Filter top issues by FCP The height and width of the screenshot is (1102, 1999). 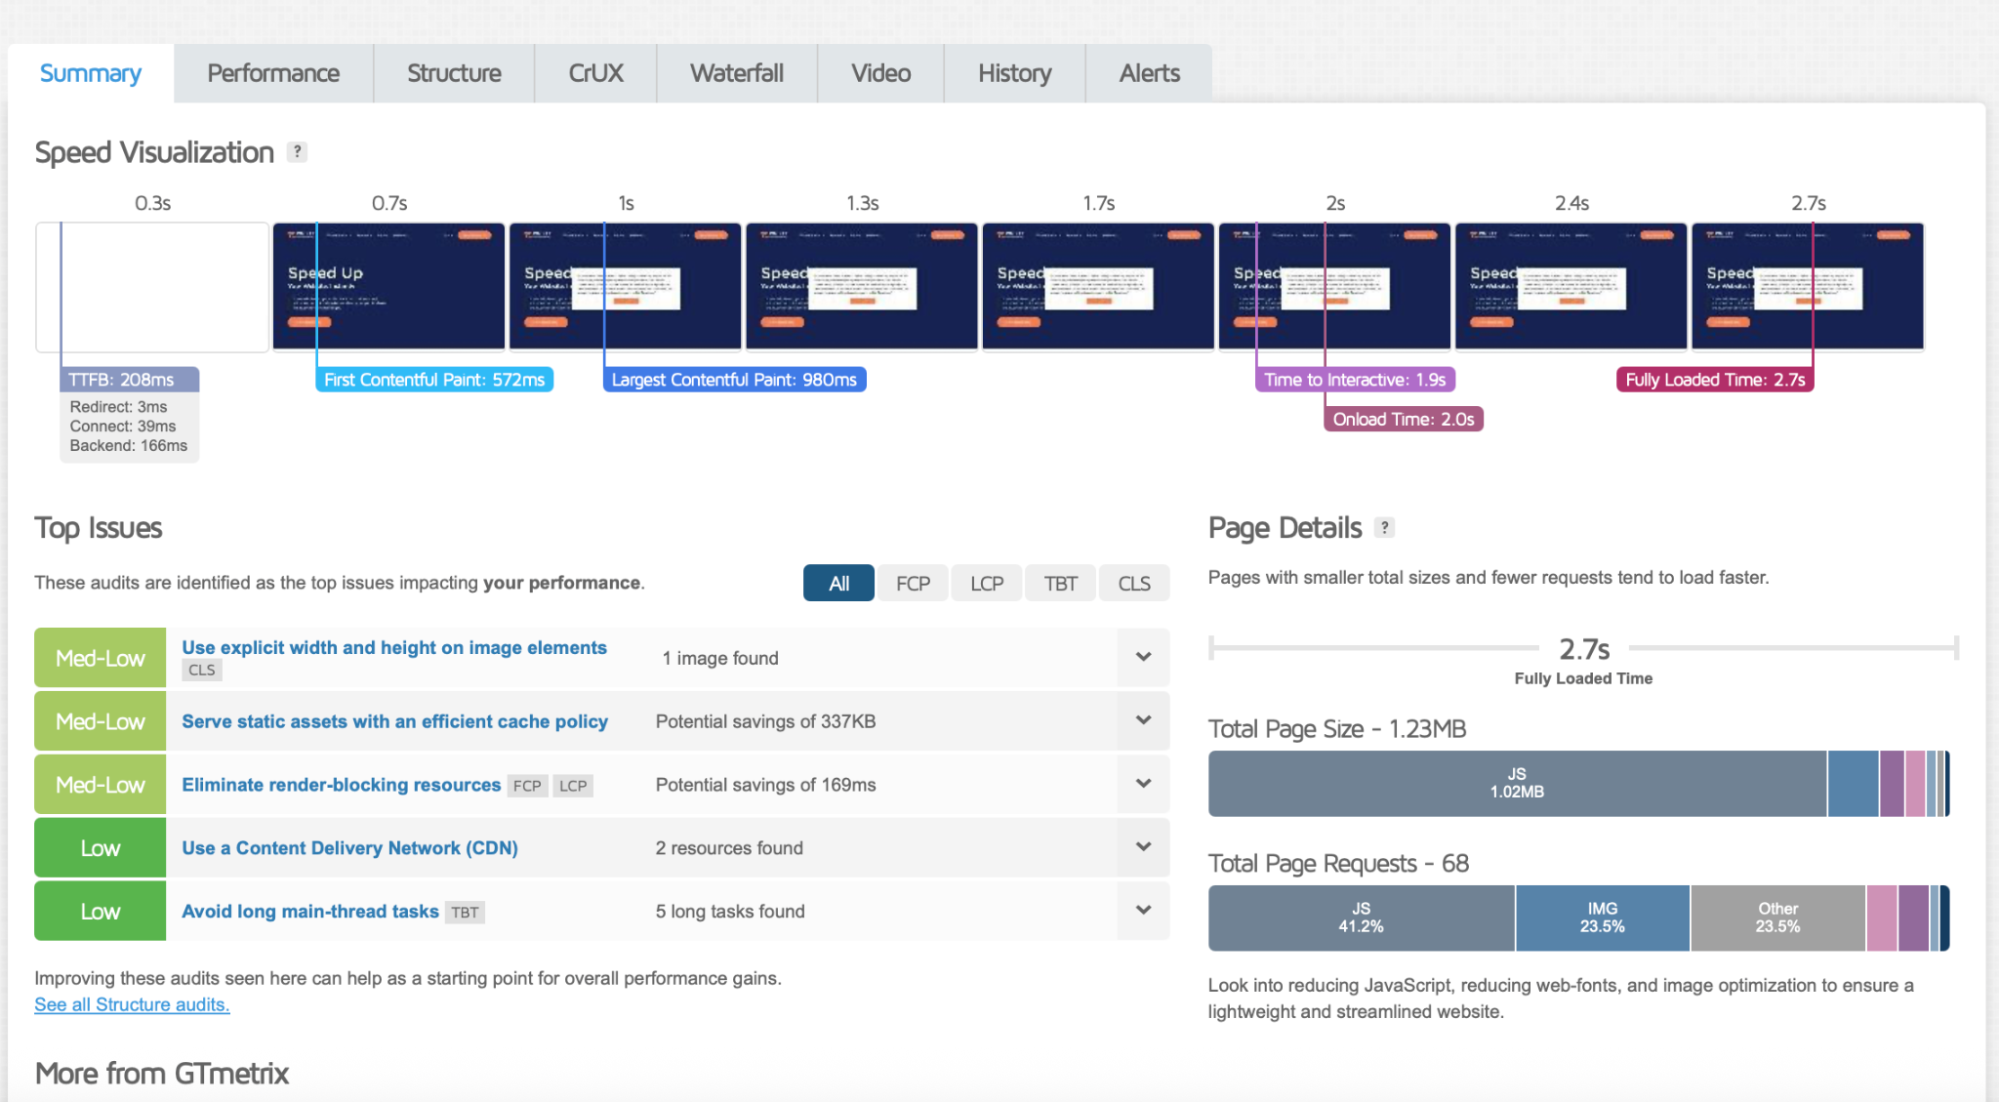click(913, 583)
